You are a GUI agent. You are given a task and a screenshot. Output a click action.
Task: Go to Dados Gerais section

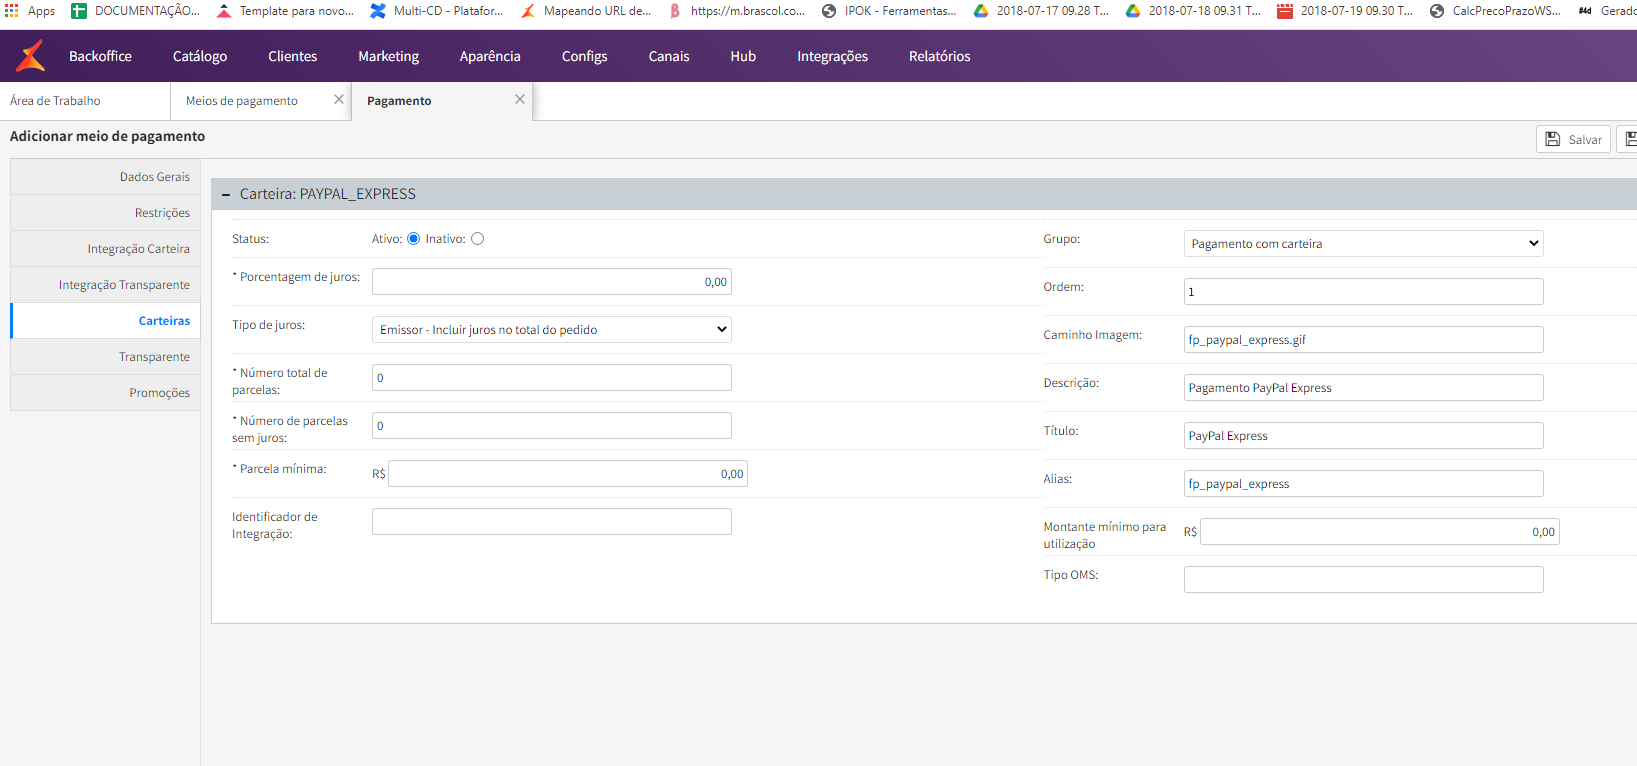tap(105, 177)
